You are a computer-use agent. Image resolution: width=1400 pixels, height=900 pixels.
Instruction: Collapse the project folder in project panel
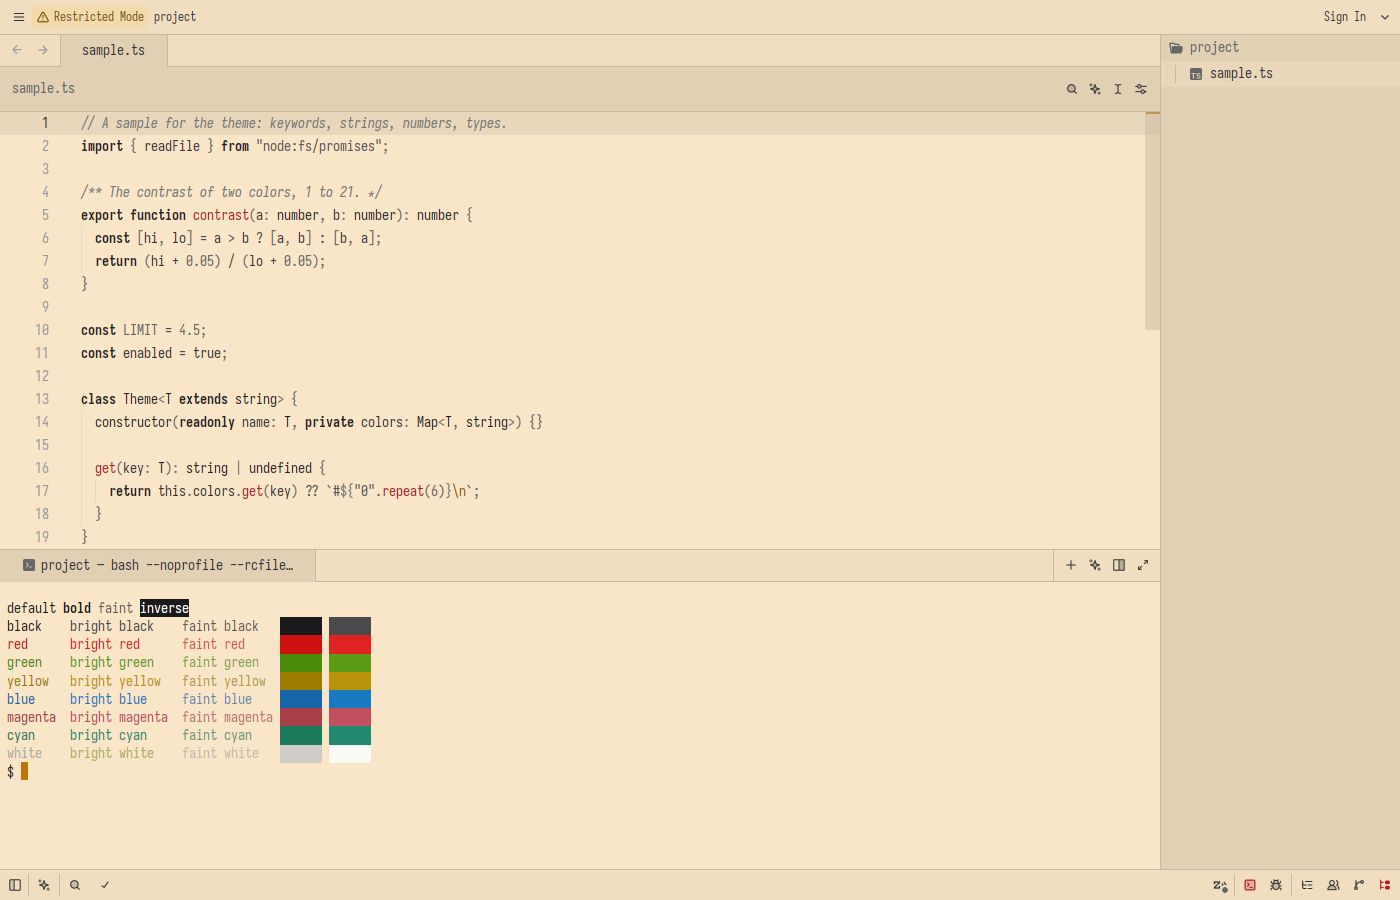click(x=1280, y=48)
